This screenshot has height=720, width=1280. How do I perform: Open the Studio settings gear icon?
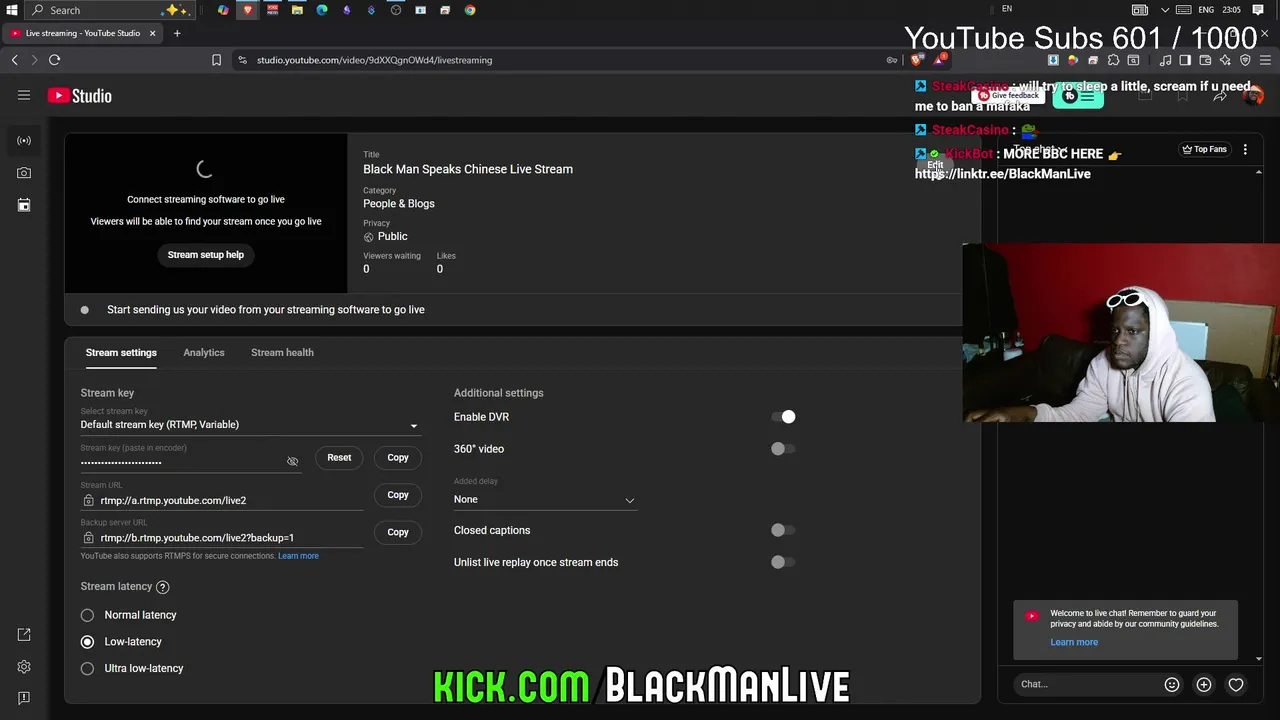(x=24, y=667)
